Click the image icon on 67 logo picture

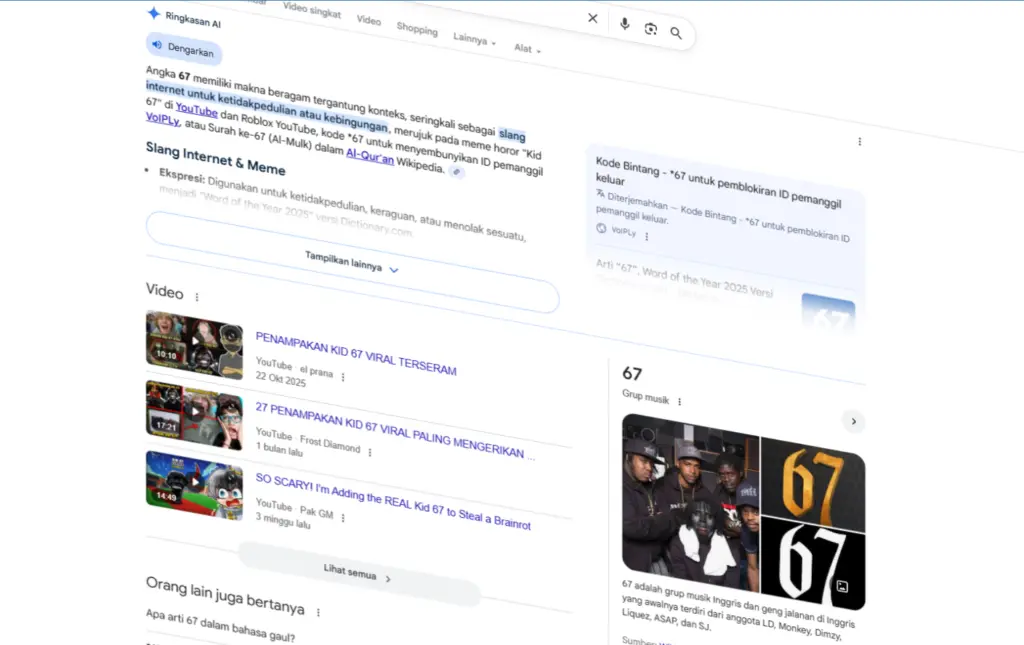point(843,587)
